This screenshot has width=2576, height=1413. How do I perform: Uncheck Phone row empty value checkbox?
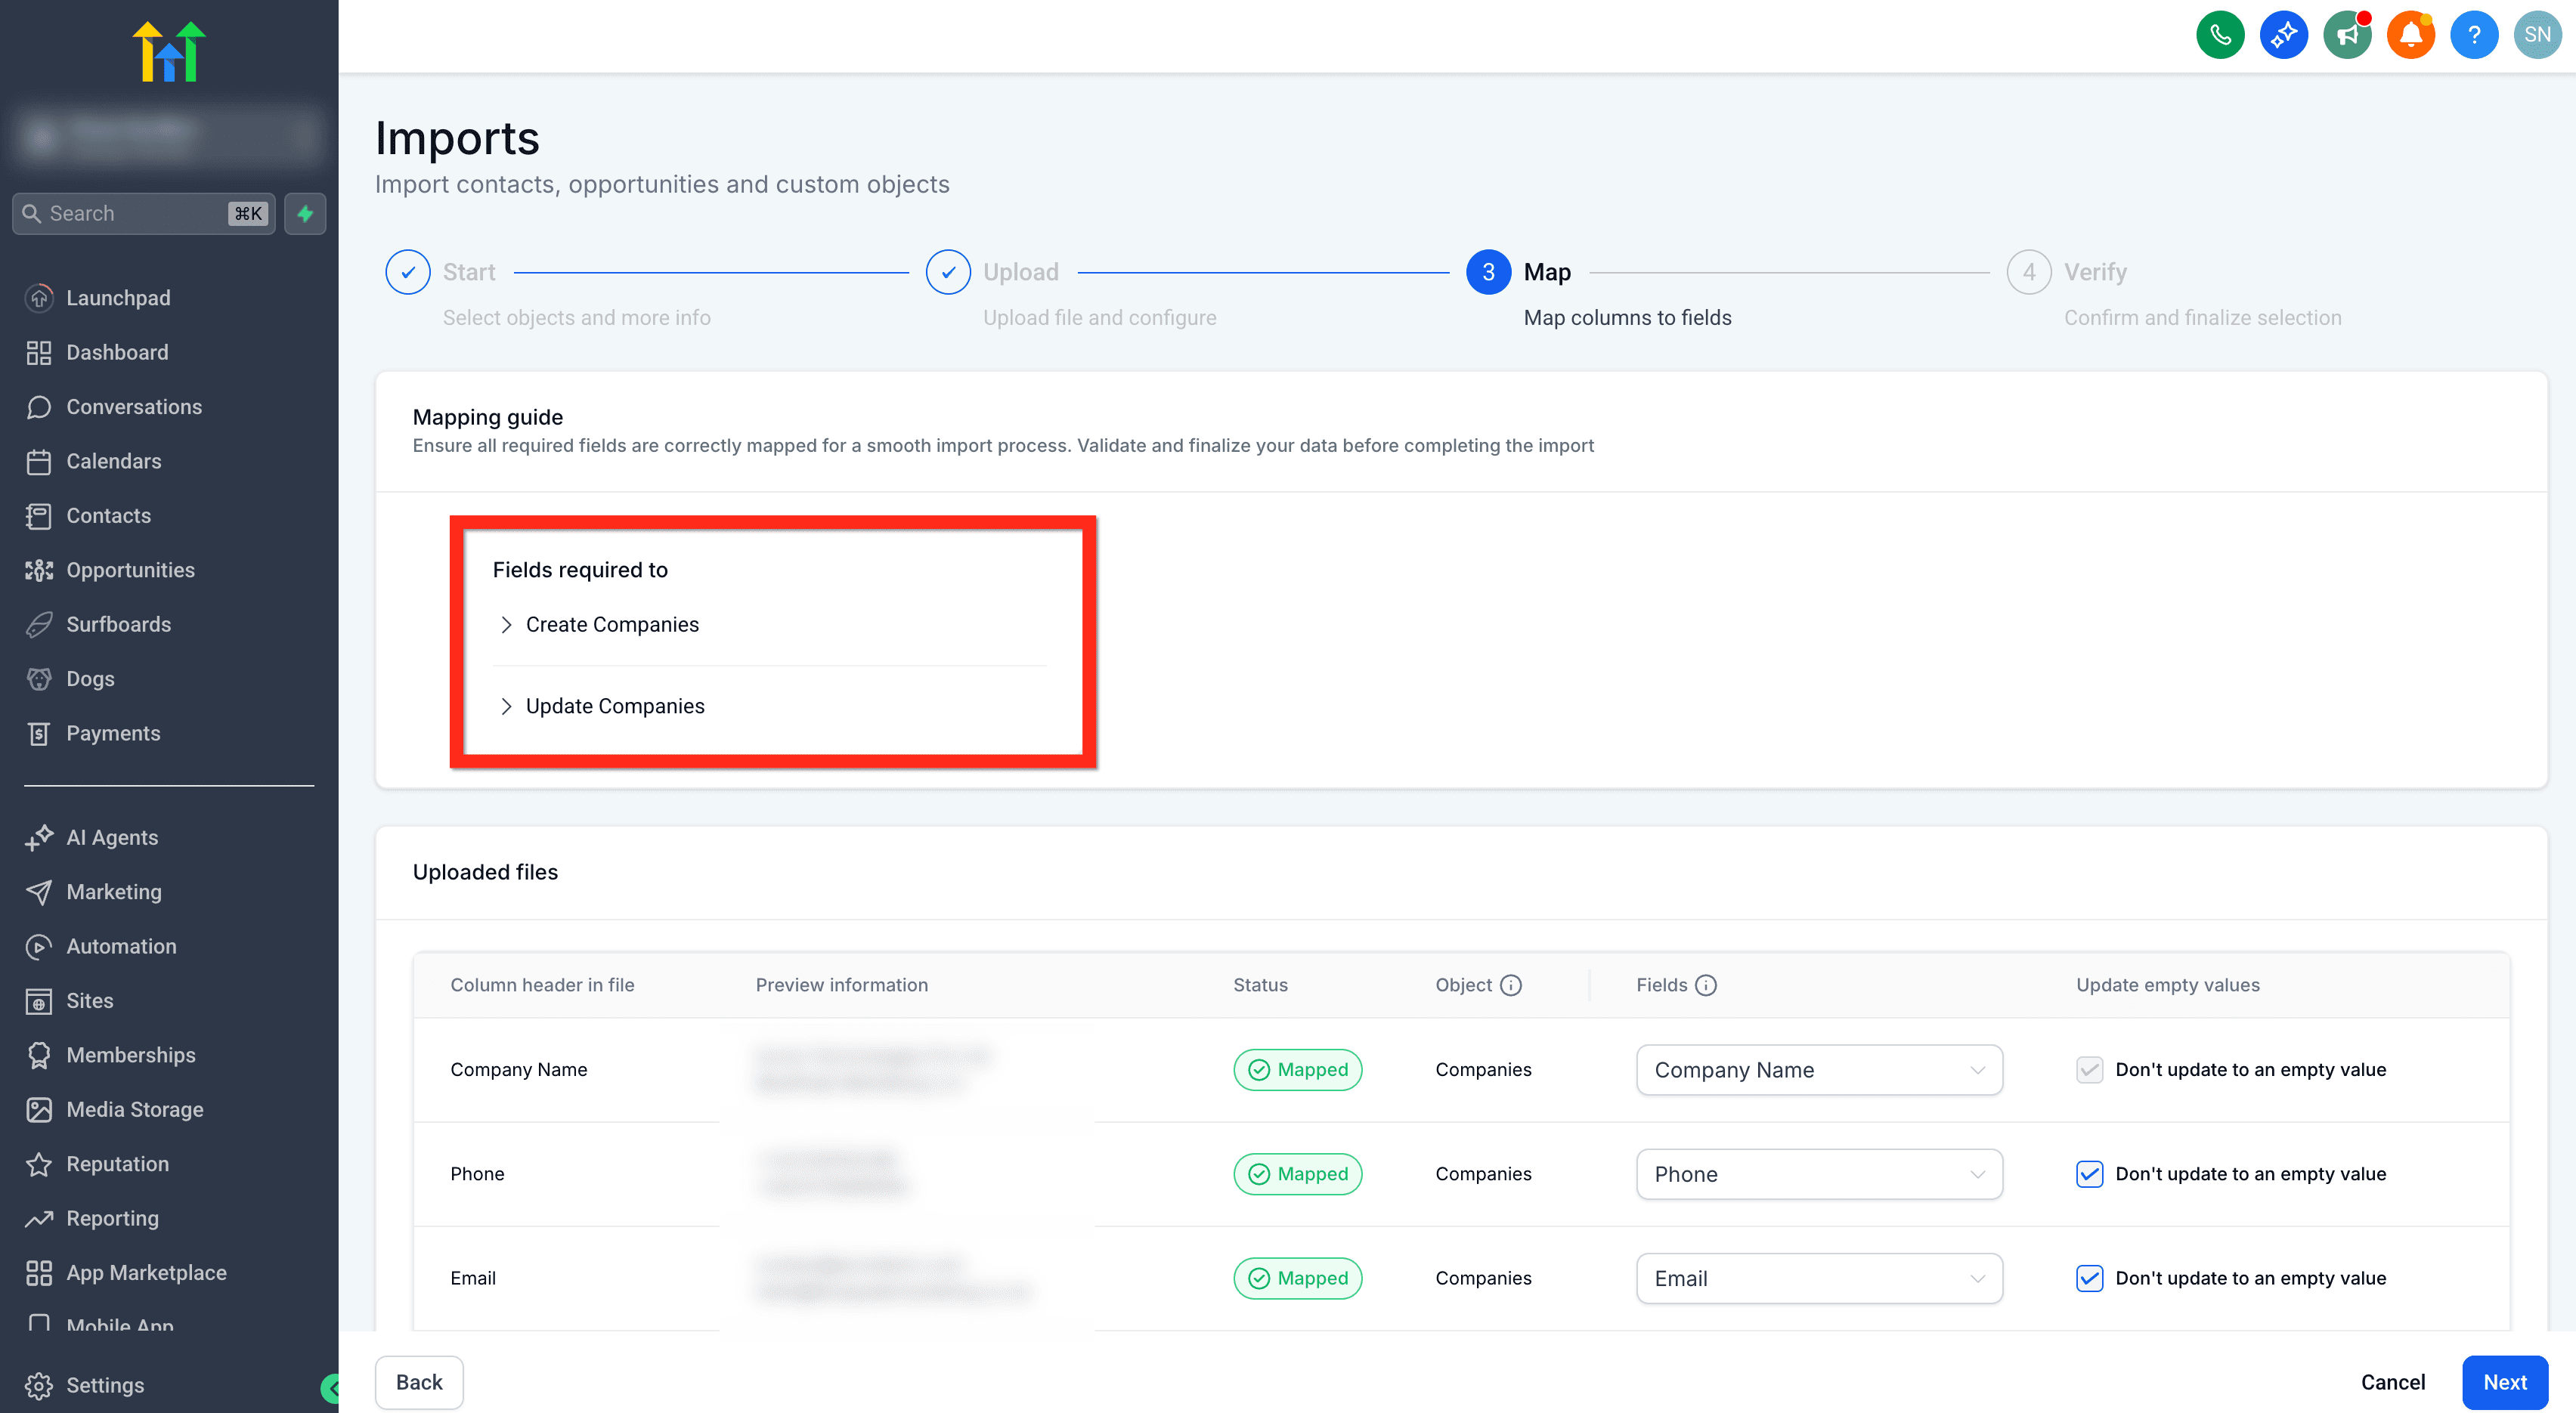click(x=2089, y=1174)
